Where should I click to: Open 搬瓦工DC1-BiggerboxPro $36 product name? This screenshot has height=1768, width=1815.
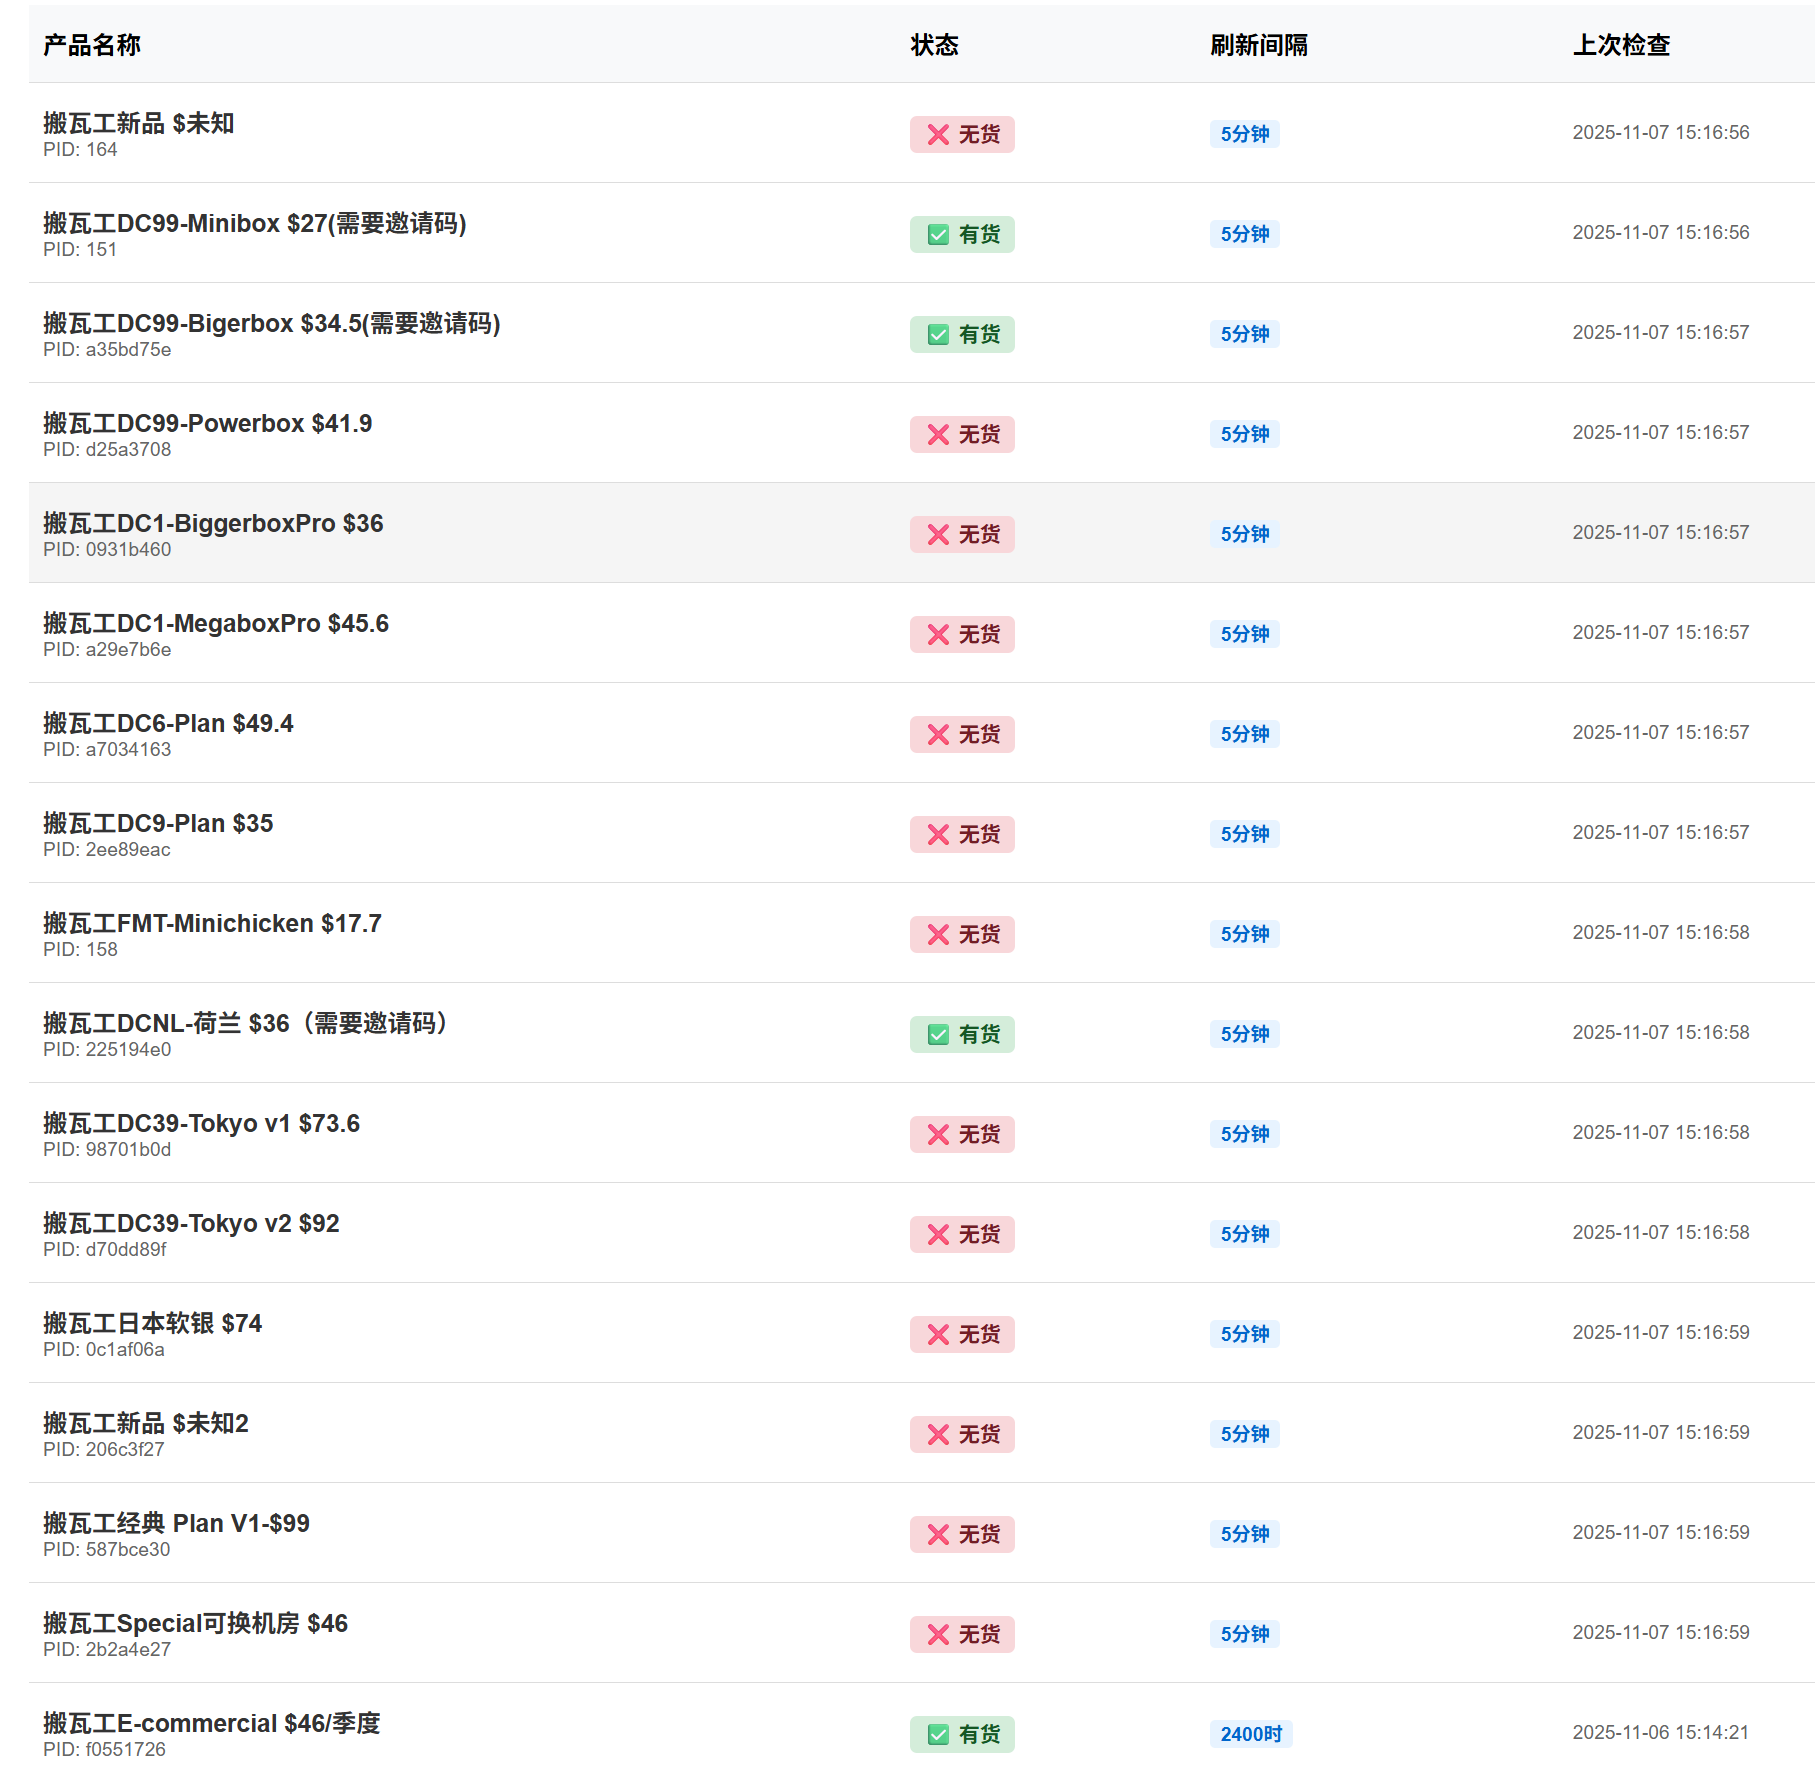coord(213,524)
